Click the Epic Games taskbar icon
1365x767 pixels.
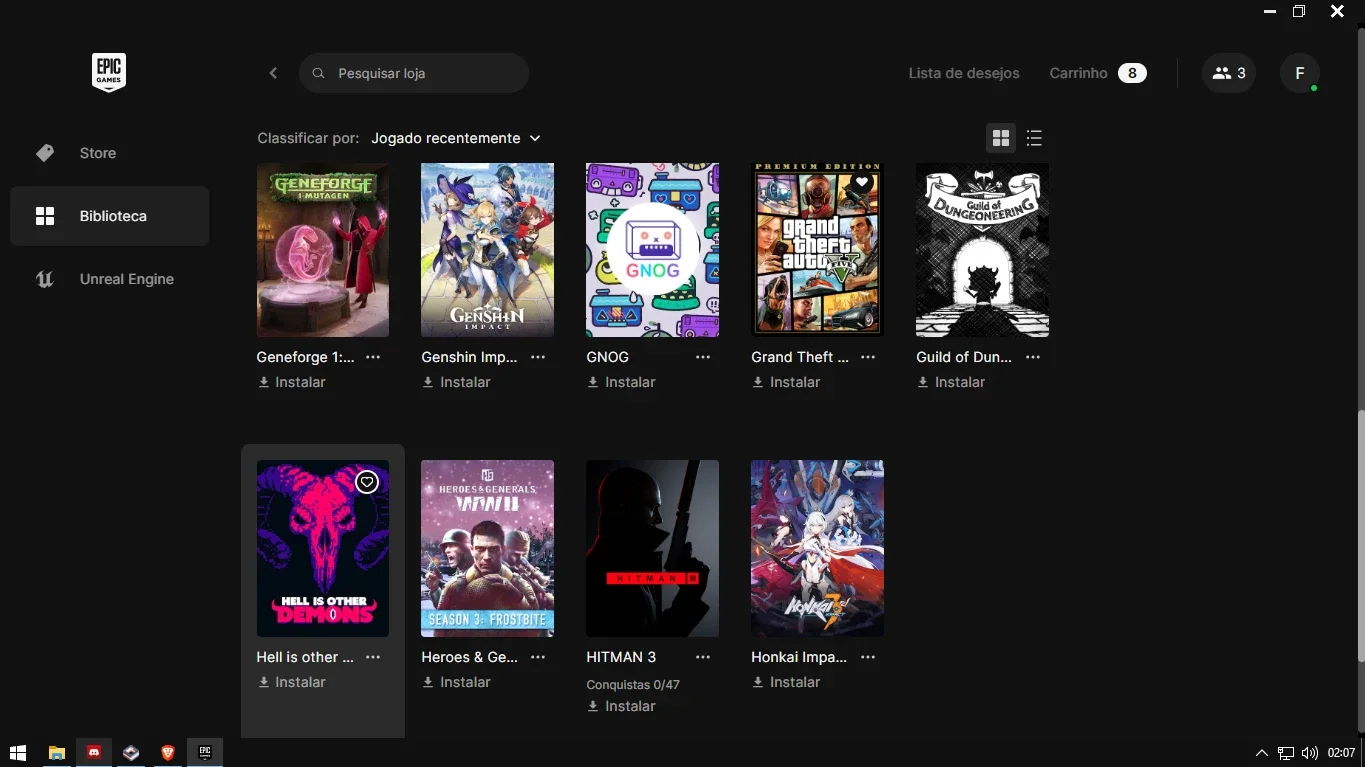(204, 752)
